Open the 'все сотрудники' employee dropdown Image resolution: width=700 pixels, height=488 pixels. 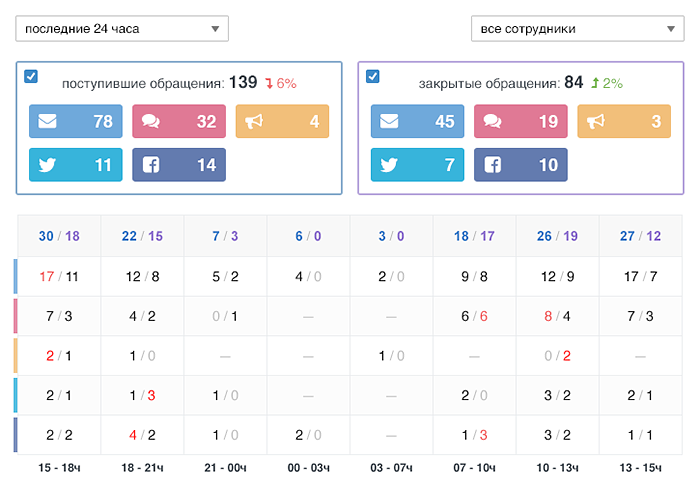point(578,29)
